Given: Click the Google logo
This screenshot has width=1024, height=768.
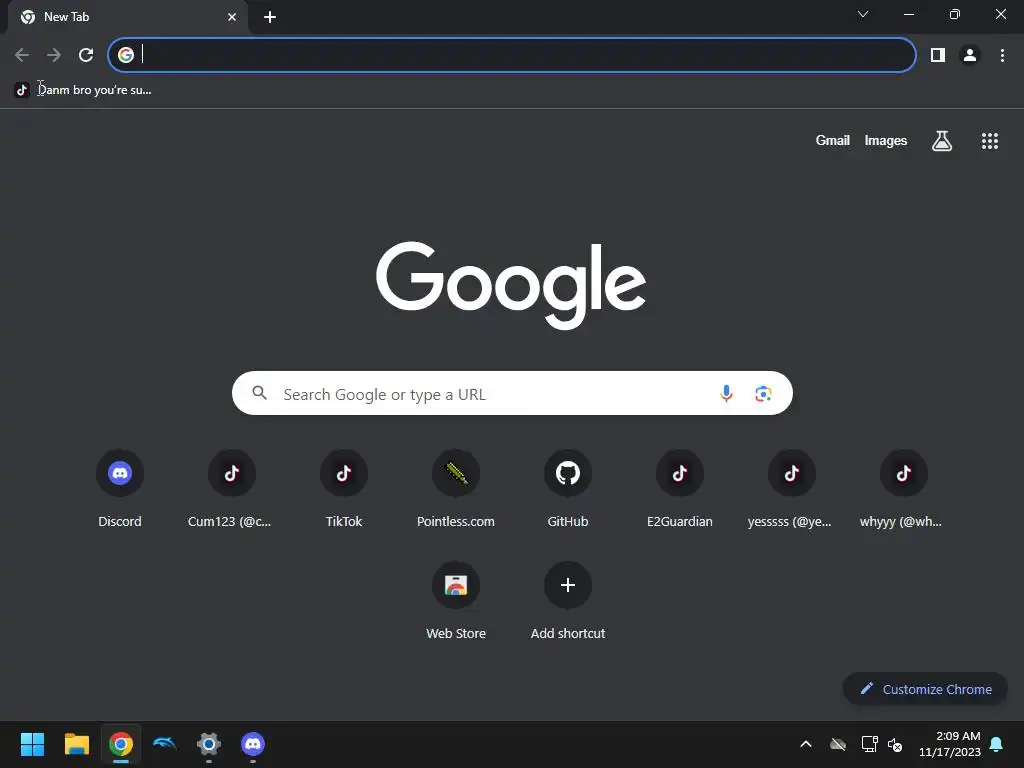Looking at the screenshot, I should pos(511,285).
